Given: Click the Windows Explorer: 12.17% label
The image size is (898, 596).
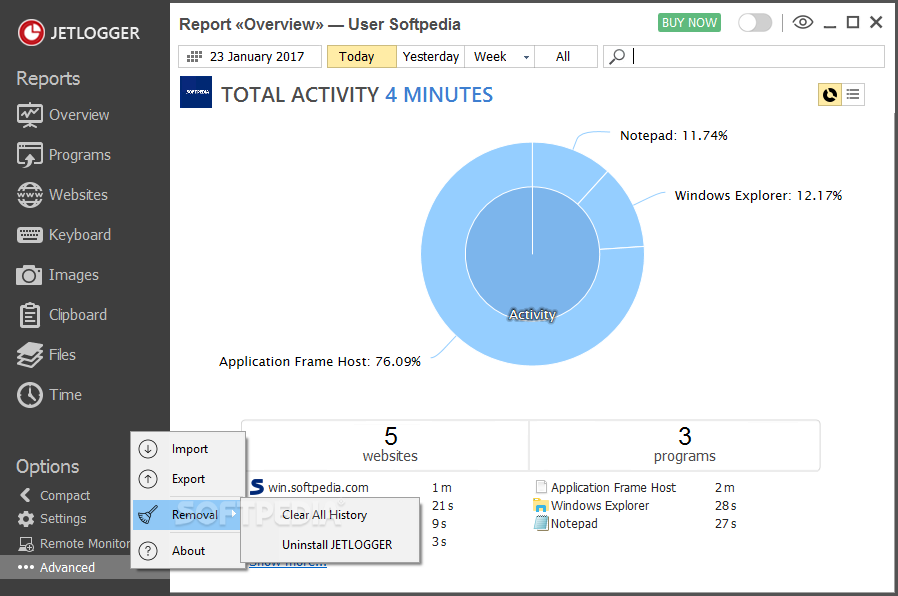Looking at the screenshot, I should click(x=758, y=196).
